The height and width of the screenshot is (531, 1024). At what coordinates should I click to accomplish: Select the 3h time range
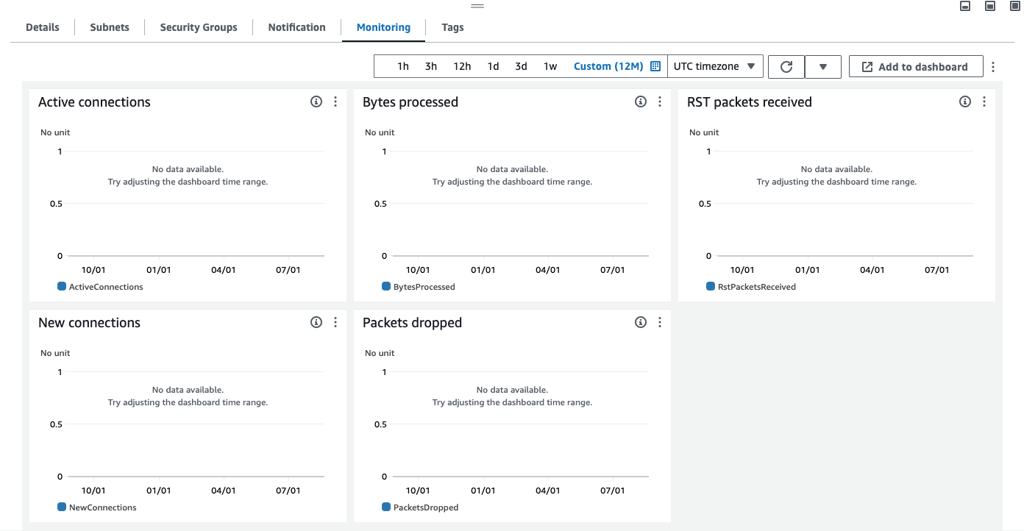[x=431, y=67]
